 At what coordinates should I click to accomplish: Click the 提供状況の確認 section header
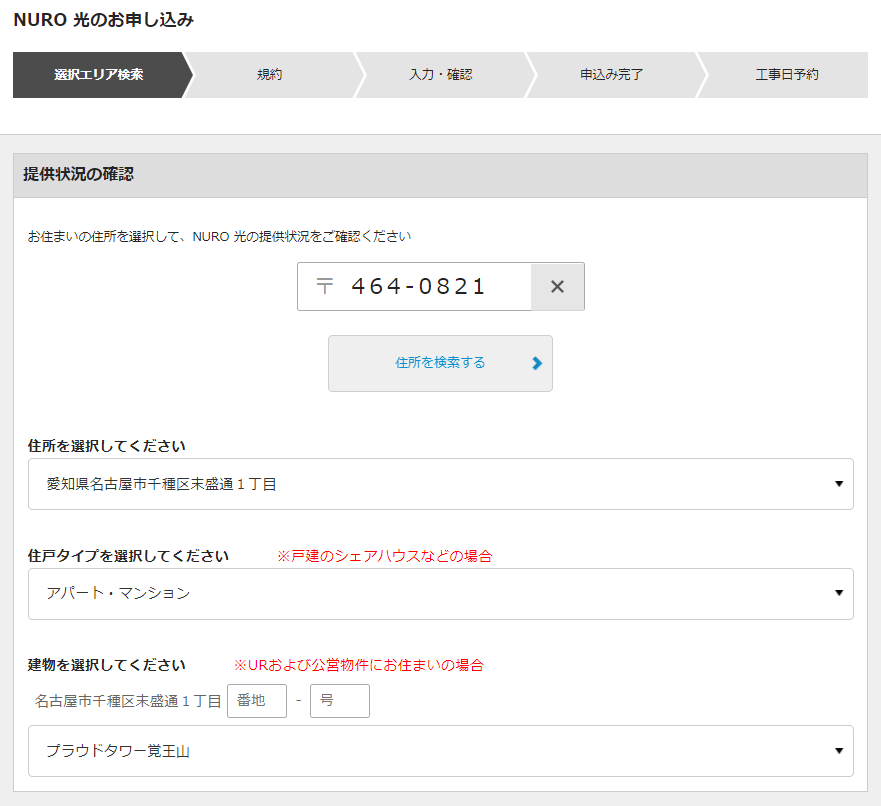pos(440,175)
